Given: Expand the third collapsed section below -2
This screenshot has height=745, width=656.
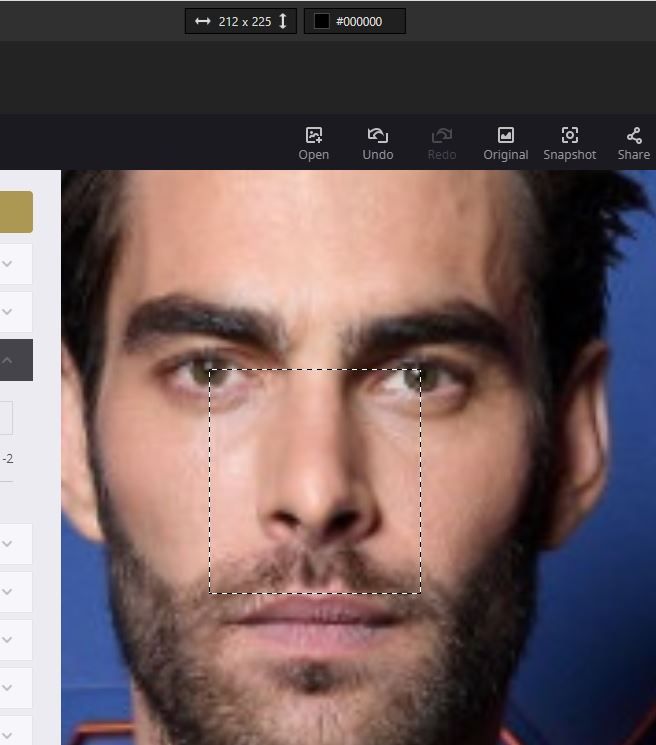Looking at the screenshot, I should tap(8, 640).
